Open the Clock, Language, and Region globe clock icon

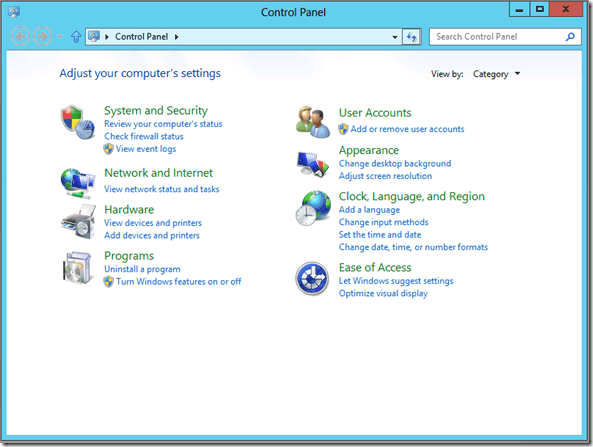313,208
